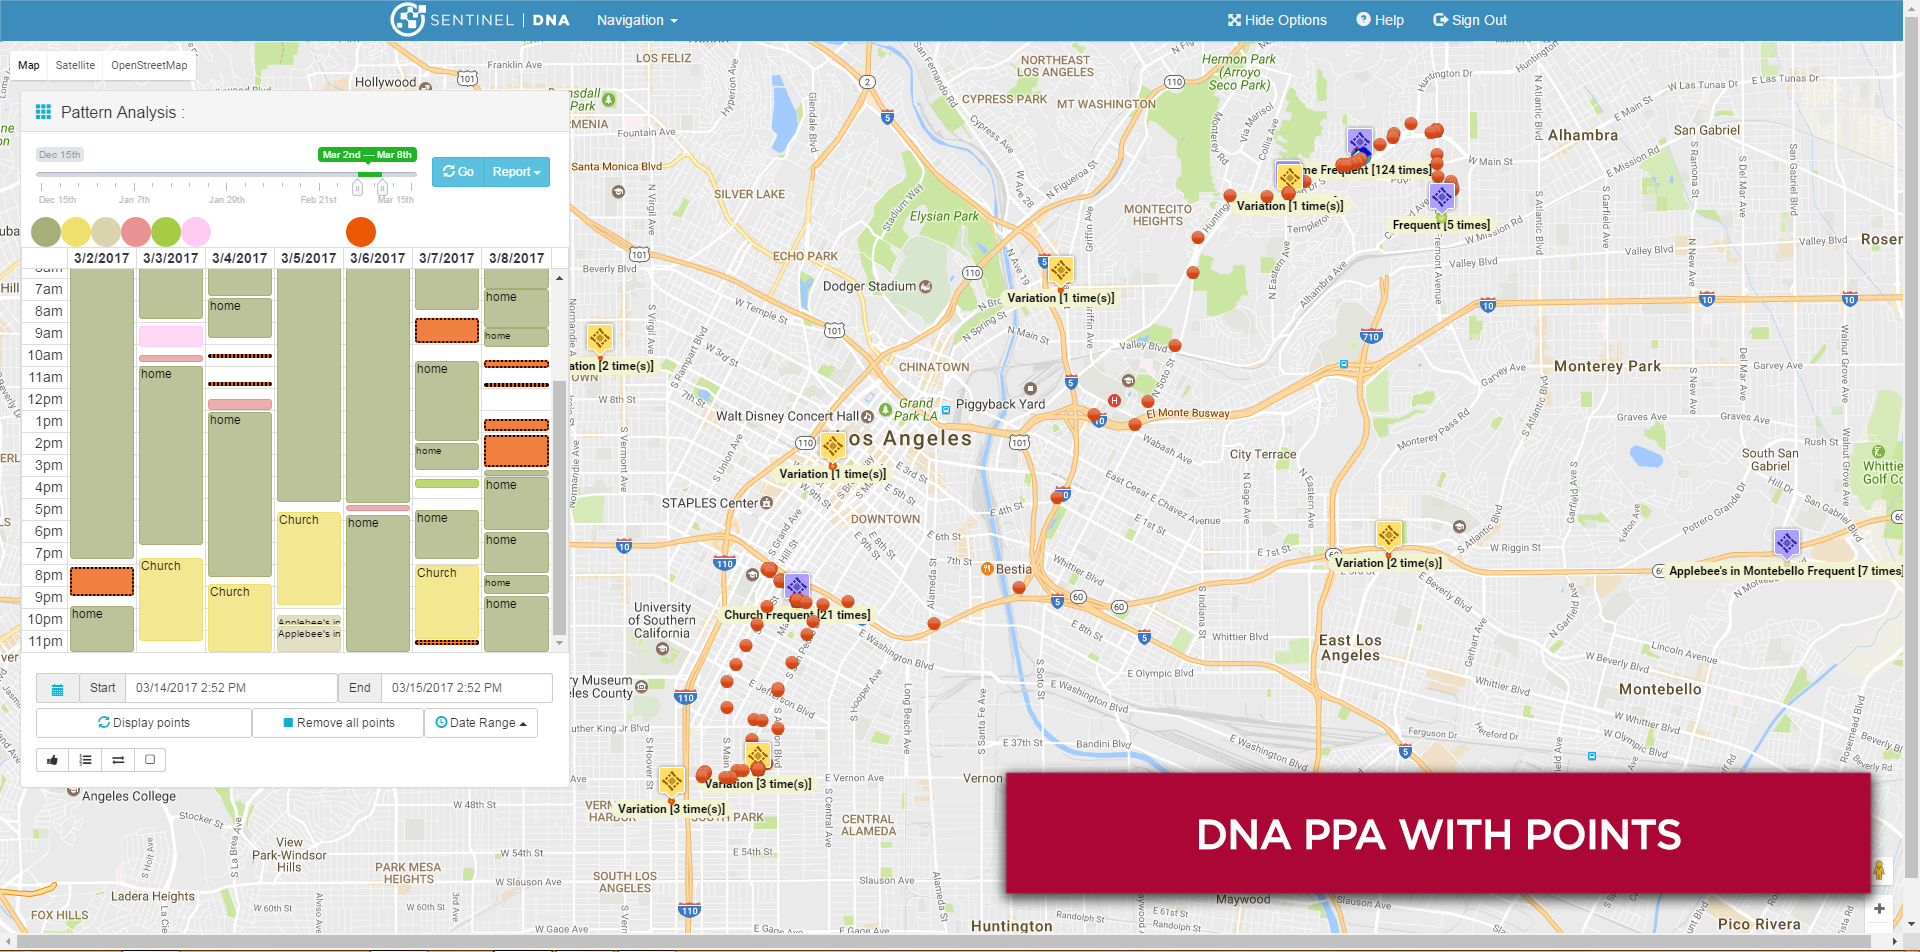Click the Church block on 3/5/2017
Screen dimensions: 1920x952
pyautogui.click(x=309, y=558)
